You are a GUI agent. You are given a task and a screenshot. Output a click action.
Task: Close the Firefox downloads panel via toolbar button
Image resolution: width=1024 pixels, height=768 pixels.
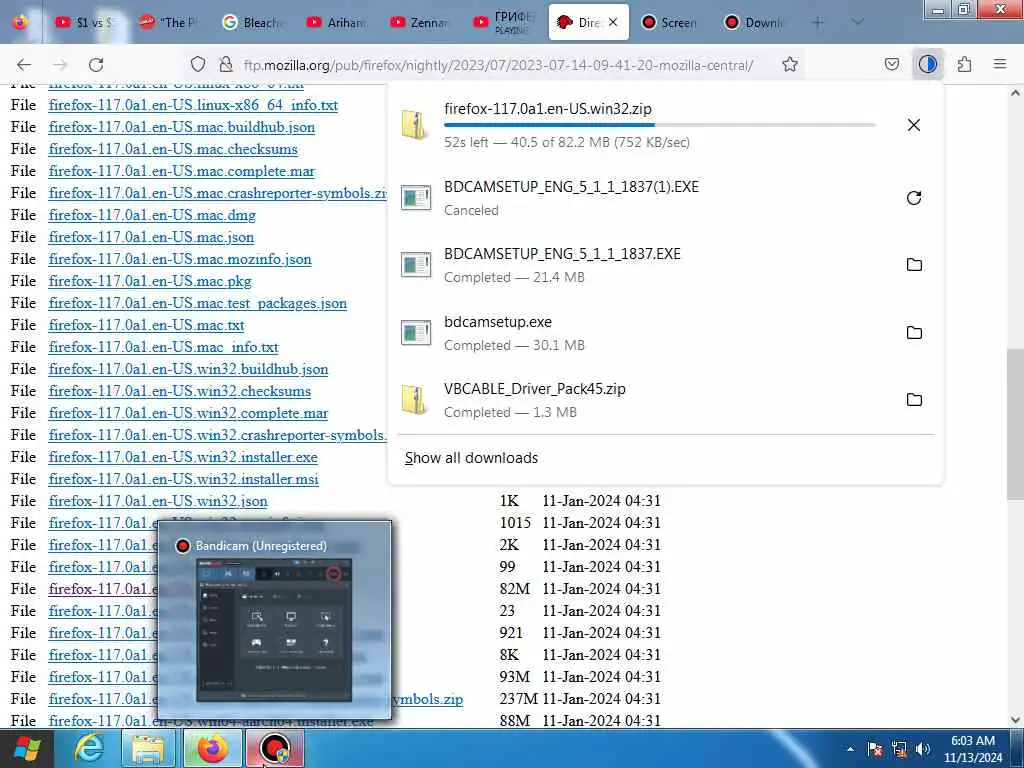pos(928,64)
